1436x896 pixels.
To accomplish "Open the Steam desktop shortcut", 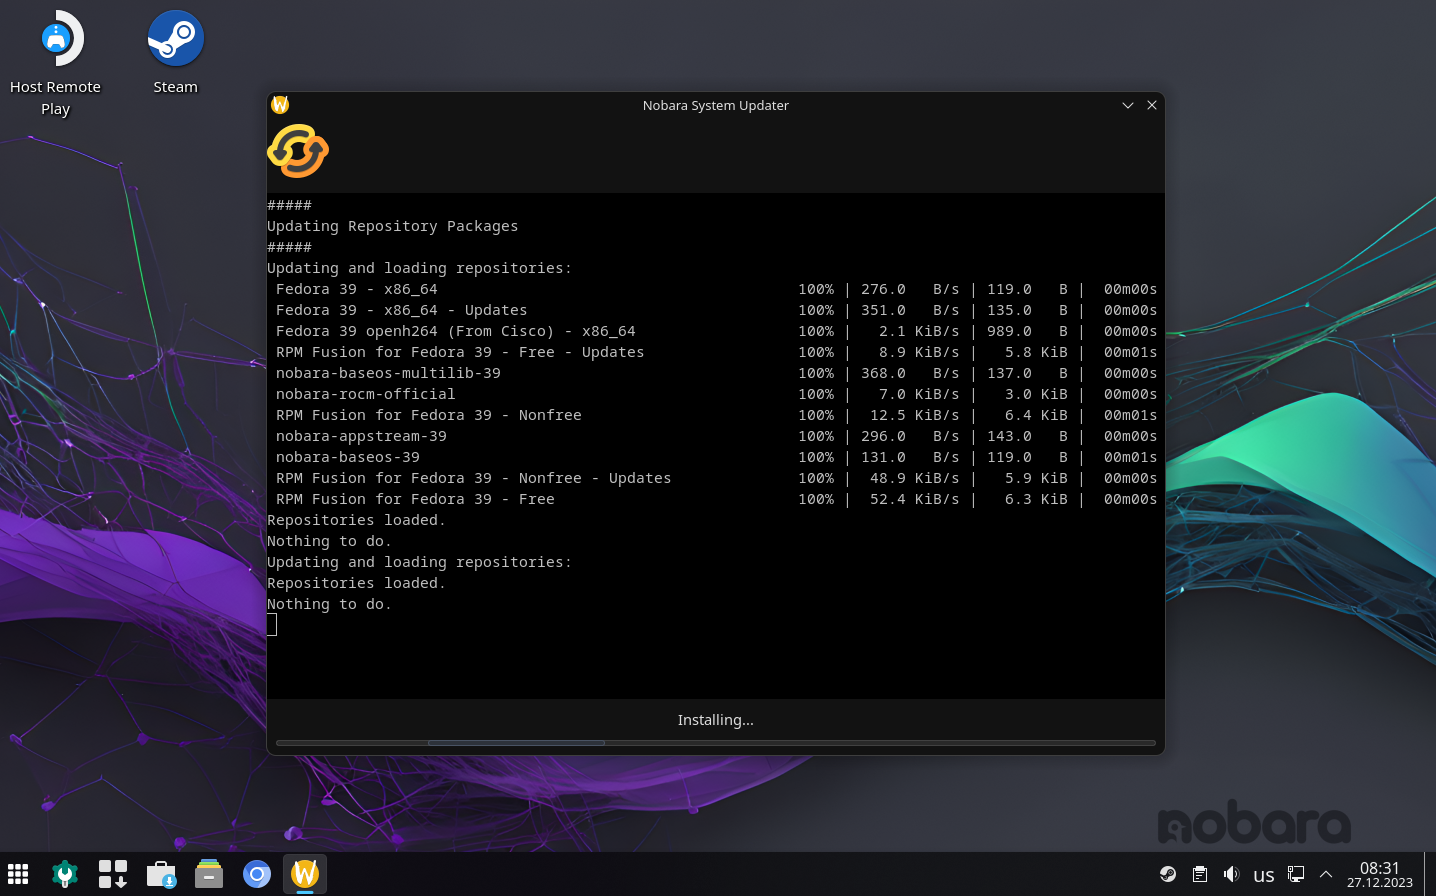I will coord(176,53).
